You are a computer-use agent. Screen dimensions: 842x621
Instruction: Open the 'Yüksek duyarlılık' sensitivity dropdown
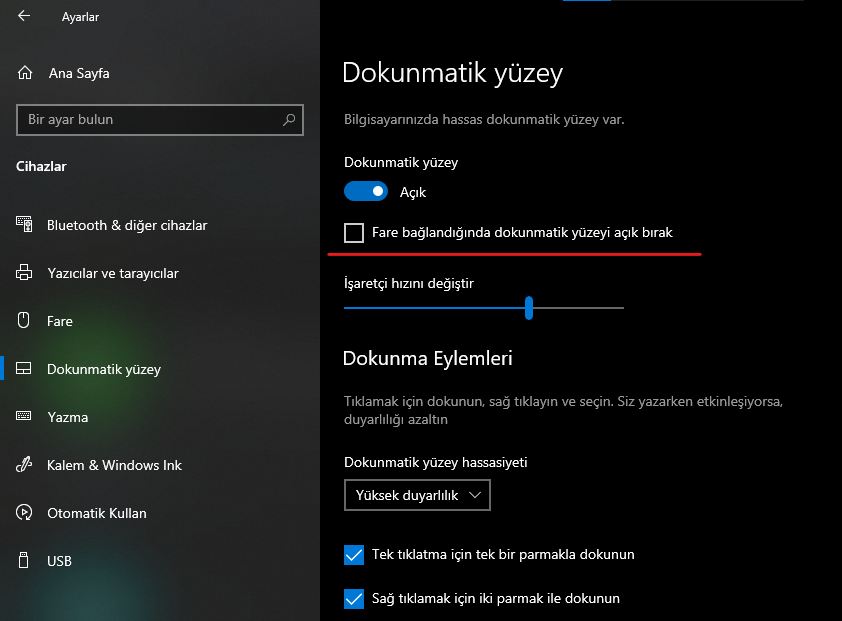click(417, 494)
